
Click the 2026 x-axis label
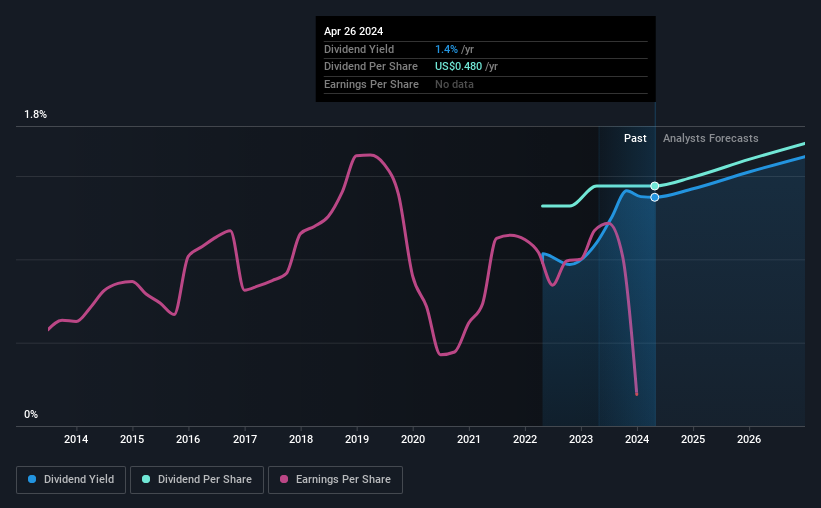point(749,439)
